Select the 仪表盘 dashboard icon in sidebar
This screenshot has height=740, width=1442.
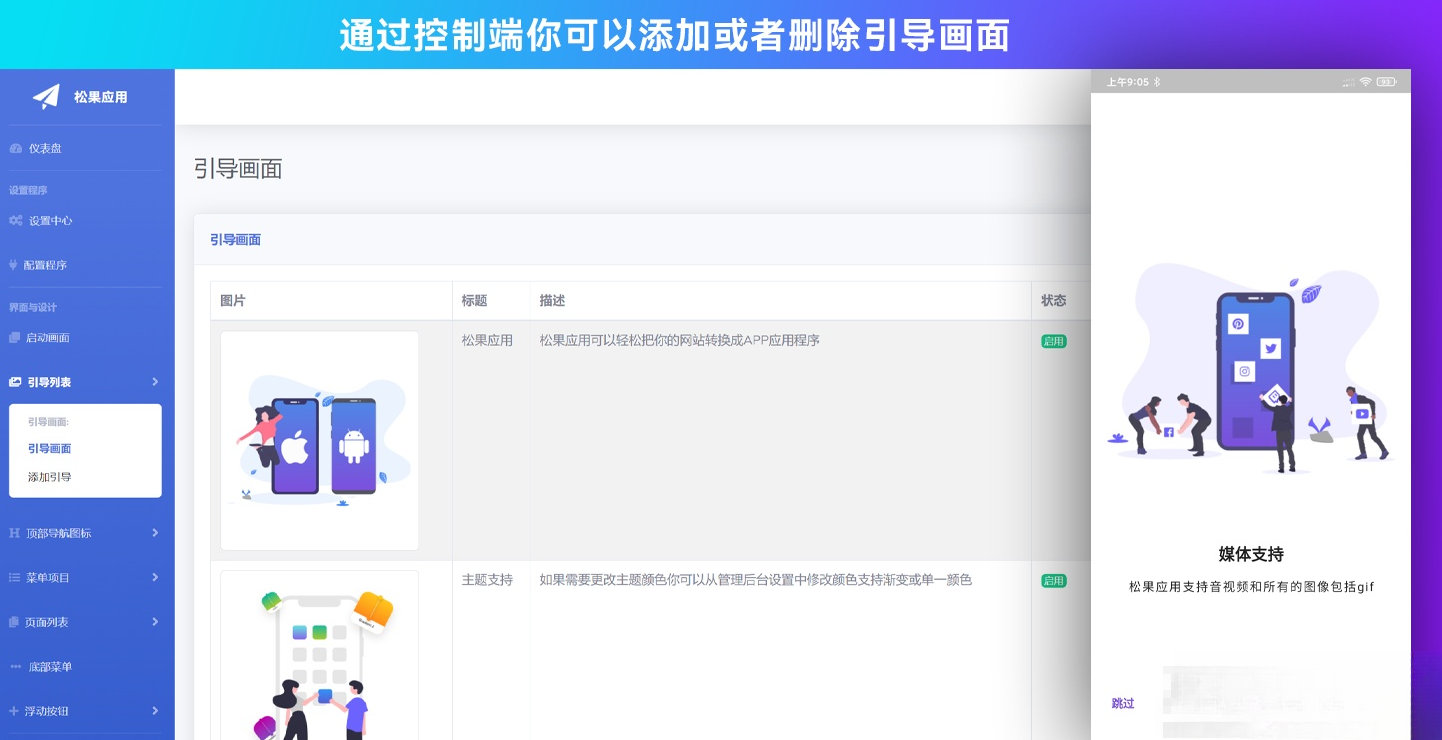pos(14,148)
